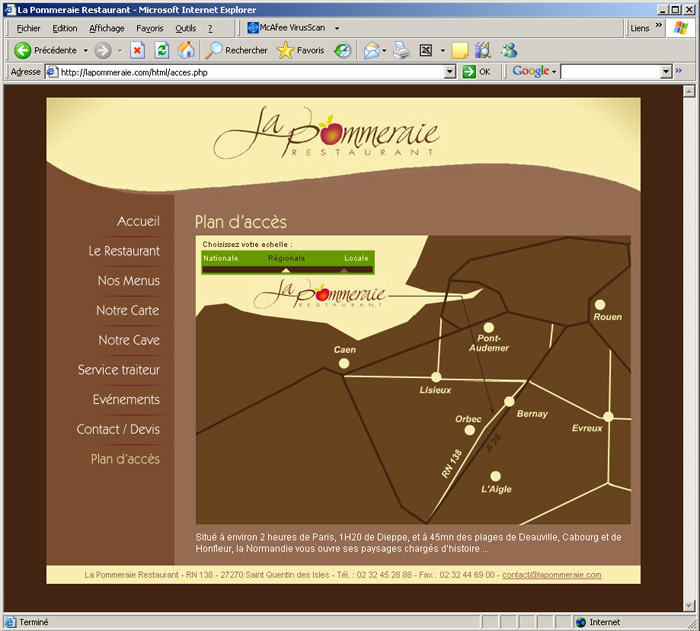This screenshot has width=700, height=631.
Task: Switch the map scale to Locale
Action: click(x=356, y=258)
